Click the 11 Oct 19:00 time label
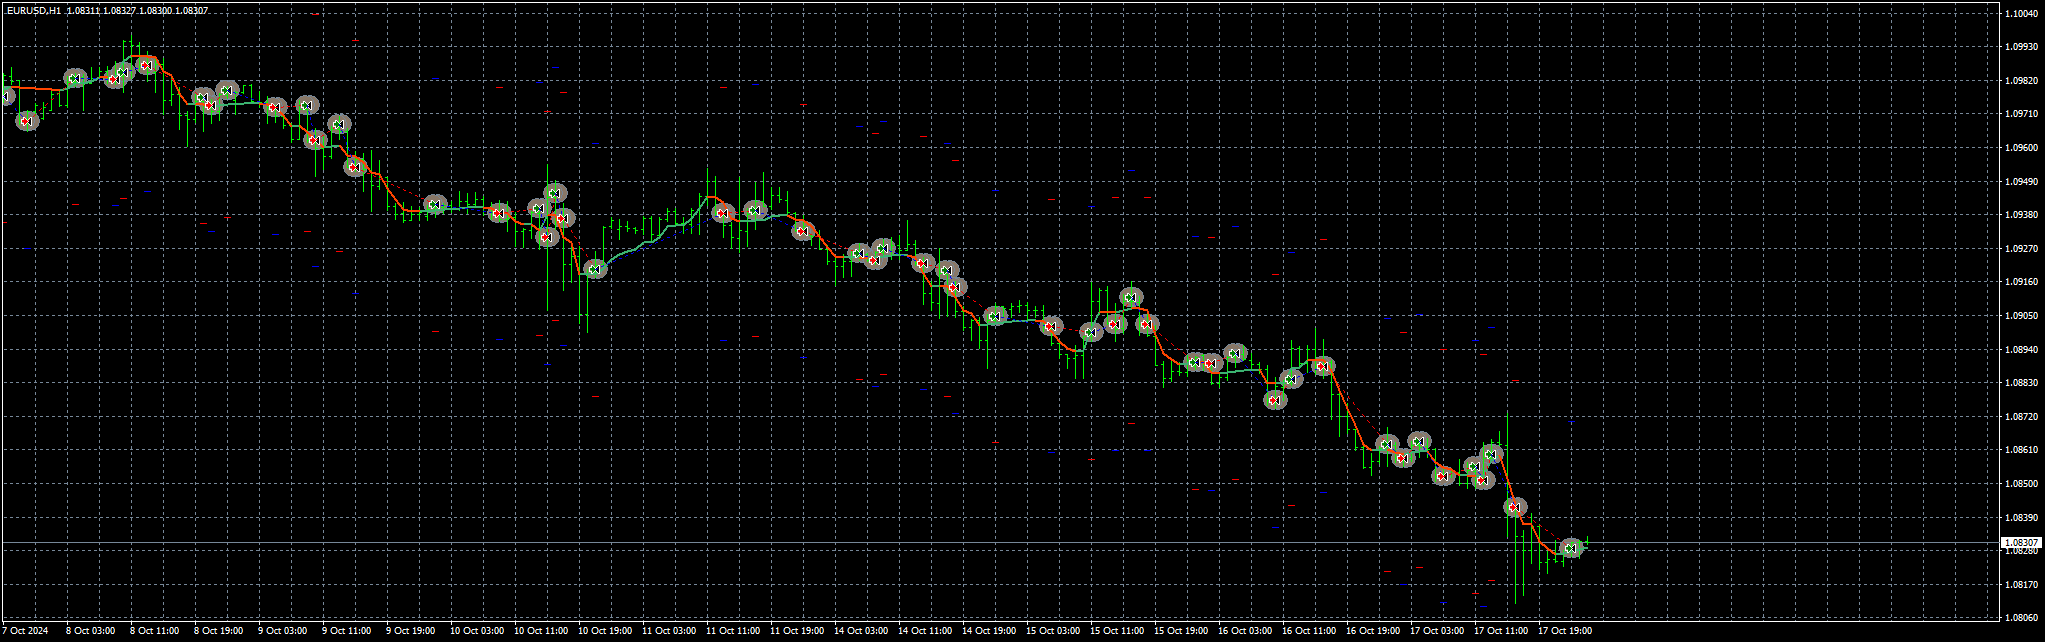Image resolution: width=2045 pixels, height=642 pixels. (797, 631)
